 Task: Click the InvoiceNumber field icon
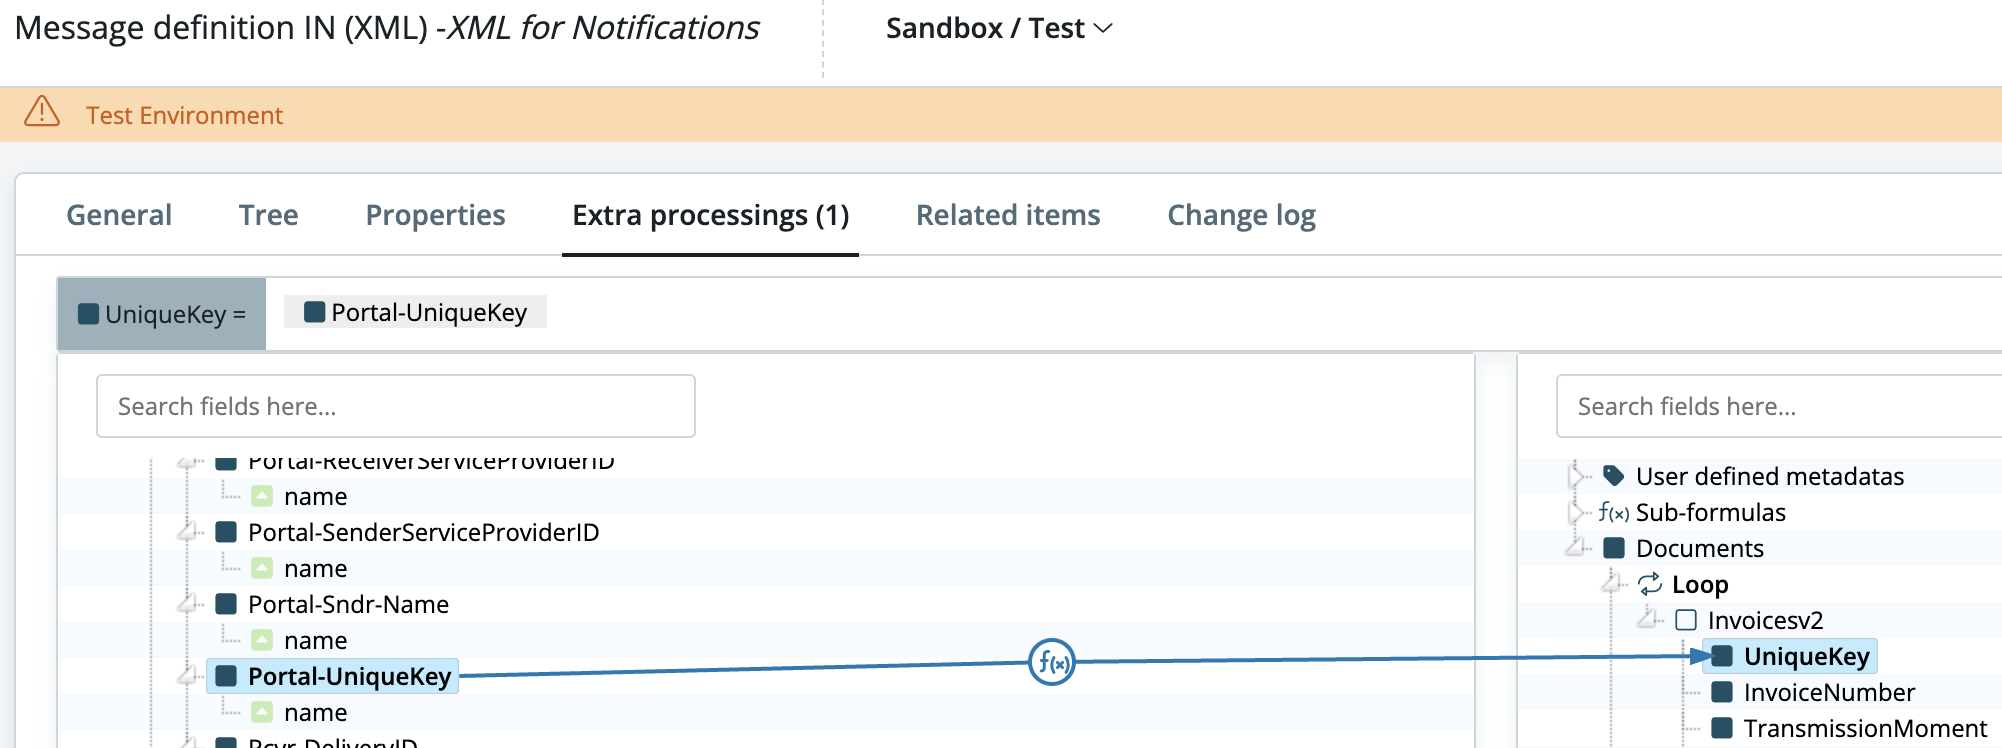point(1722,692)
